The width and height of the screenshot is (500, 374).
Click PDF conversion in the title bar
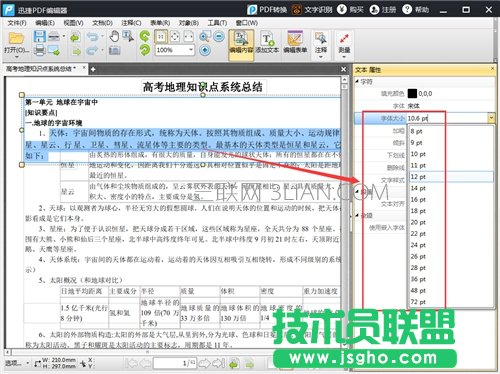tap(267, 10)
